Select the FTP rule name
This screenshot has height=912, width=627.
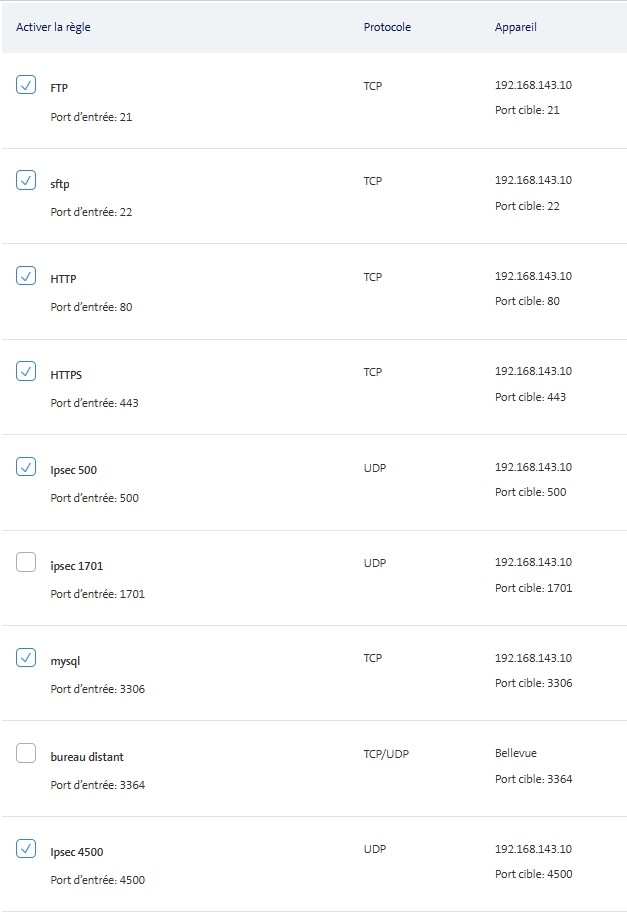coord(59,88)
